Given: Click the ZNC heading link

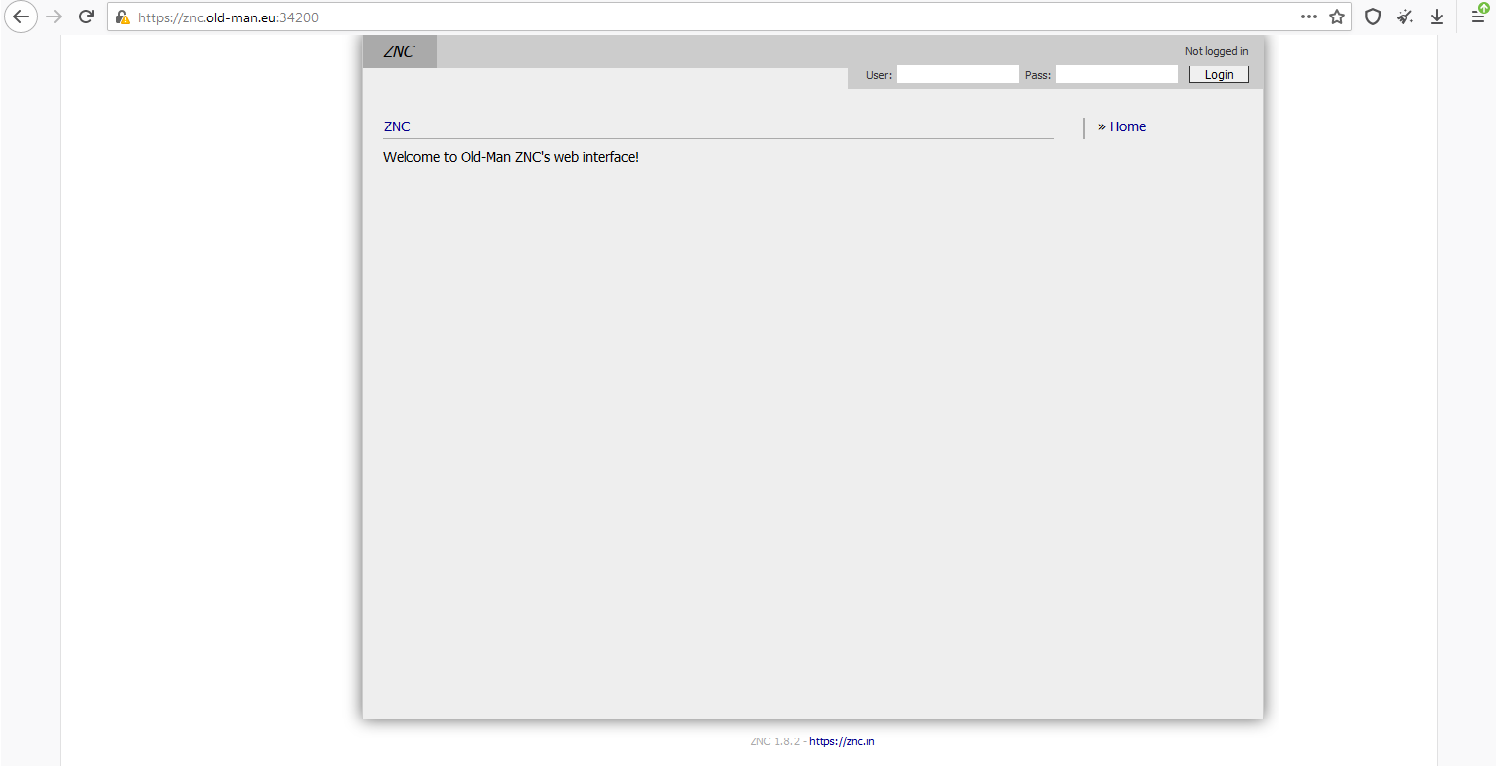Looking at the screenshot, I should [x=397, y=127].
